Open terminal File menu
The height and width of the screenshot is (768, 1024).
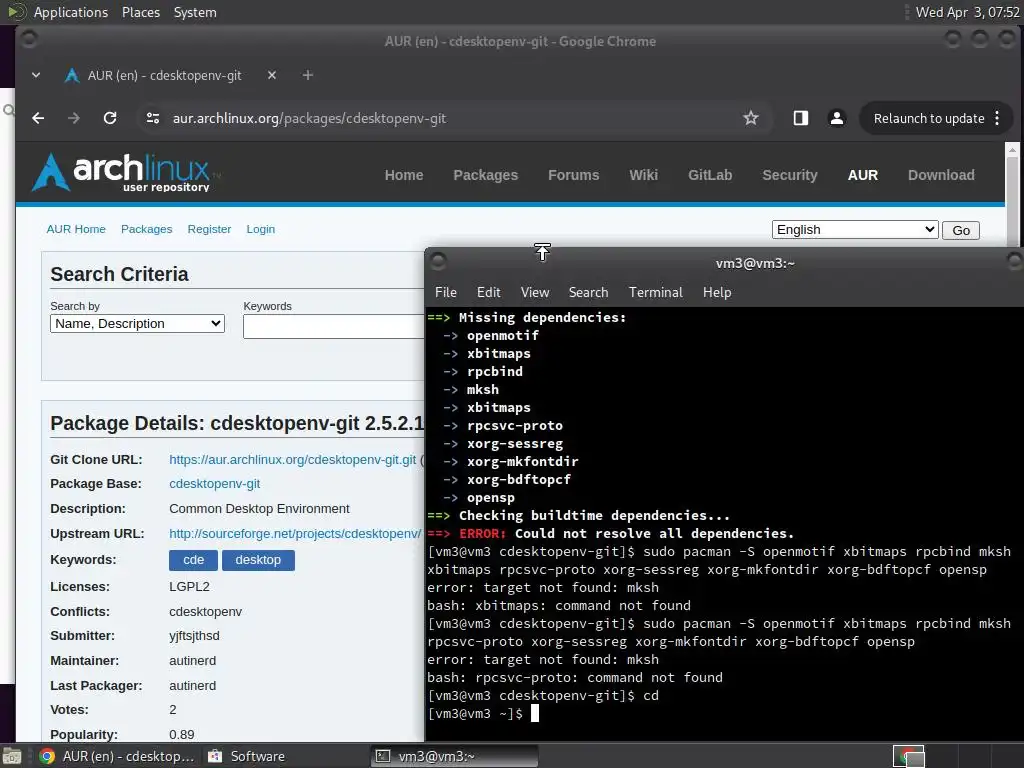pos(446,293)
